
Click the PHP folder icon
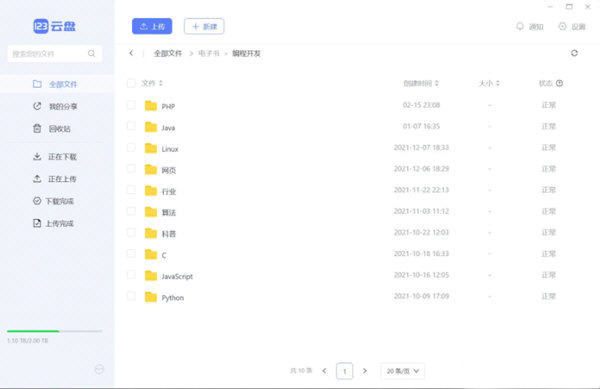pyautogui.click(x=151, y=106)
